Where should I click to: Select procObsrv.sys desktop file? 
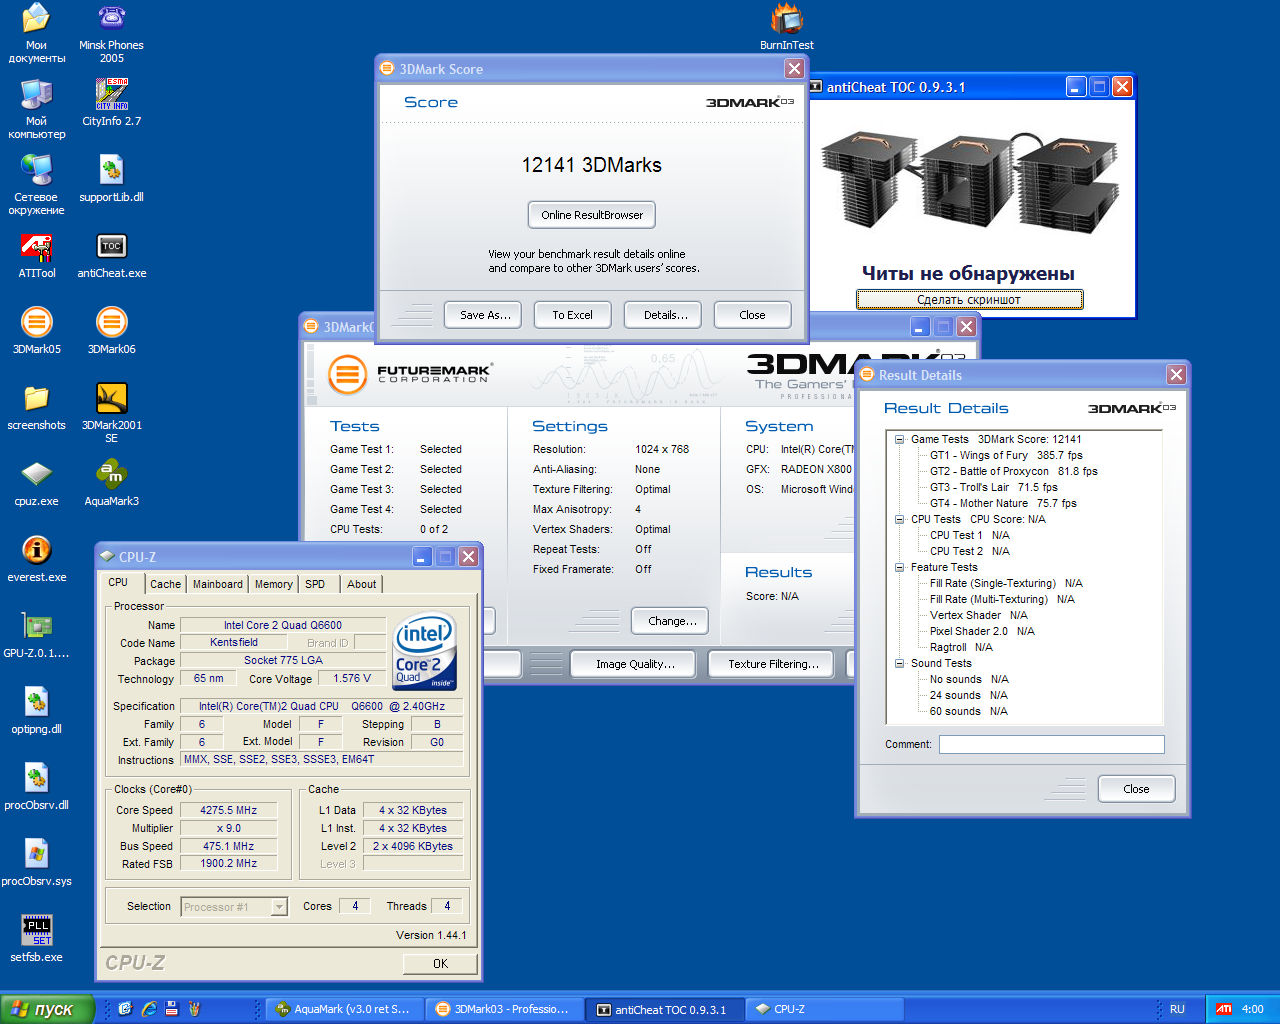click(x=37, y=862)
